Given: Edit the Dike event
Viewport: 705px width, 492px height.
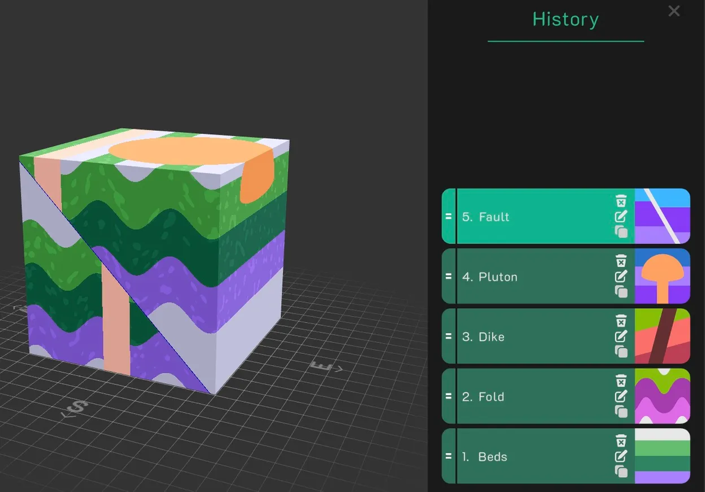Looking at the screenshot, I should point(621,336).
